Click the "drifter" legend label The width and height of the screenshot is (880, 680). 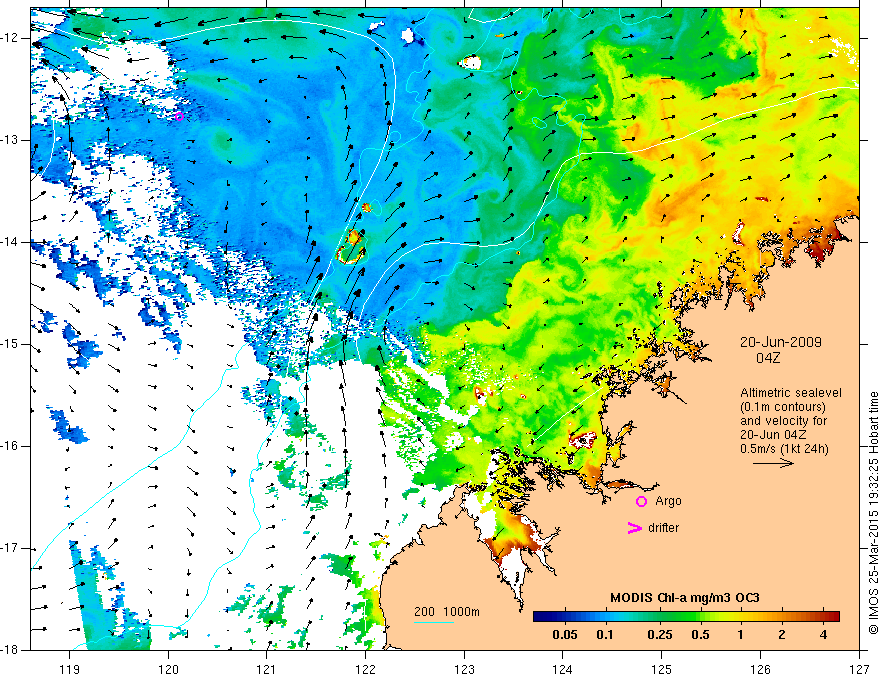pos(663,528)
